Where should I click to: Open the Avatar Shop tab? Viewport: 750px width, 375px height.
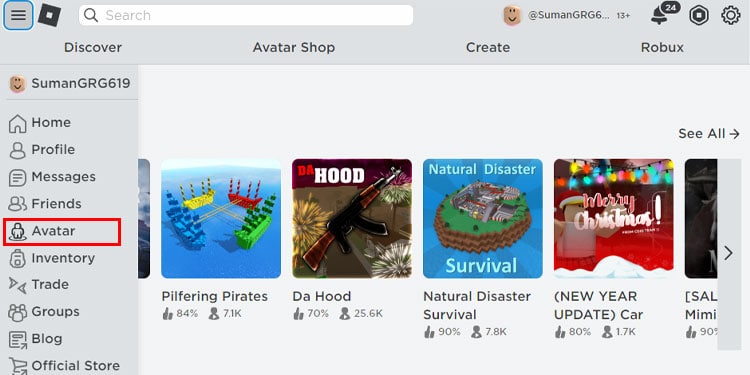coord(294,48)
